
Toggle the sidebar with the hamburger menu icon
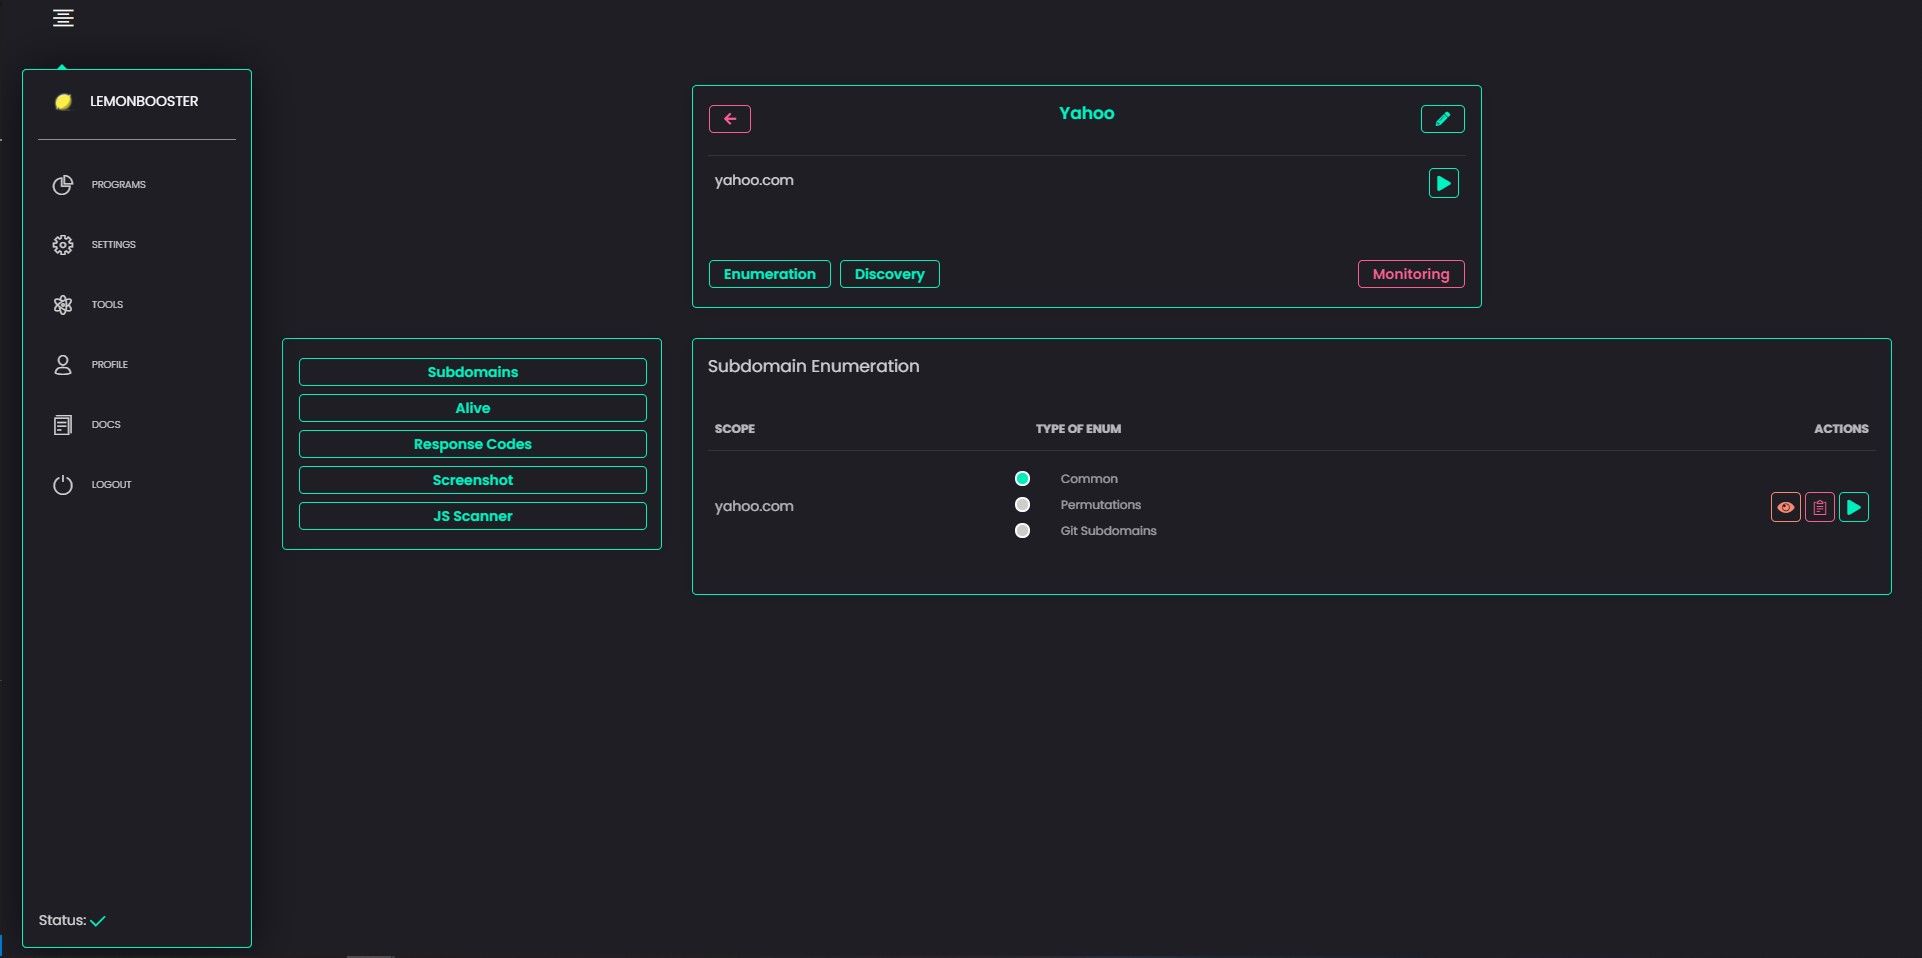click(x=63, y=18)
